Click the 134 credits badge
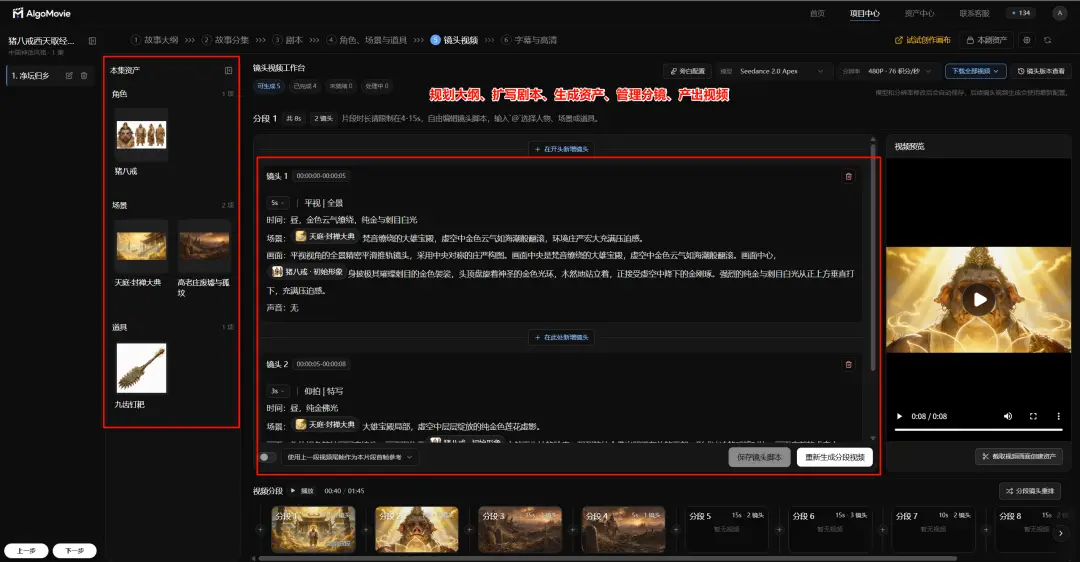The height and width of the screenshot is (562, 1080). tap(1021, 13)
